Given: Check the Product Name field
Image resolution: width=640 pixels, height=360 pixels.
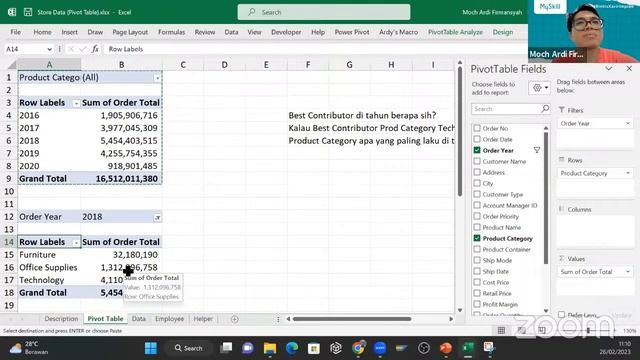Looking at the screenshot, I should tap(477, 227).
